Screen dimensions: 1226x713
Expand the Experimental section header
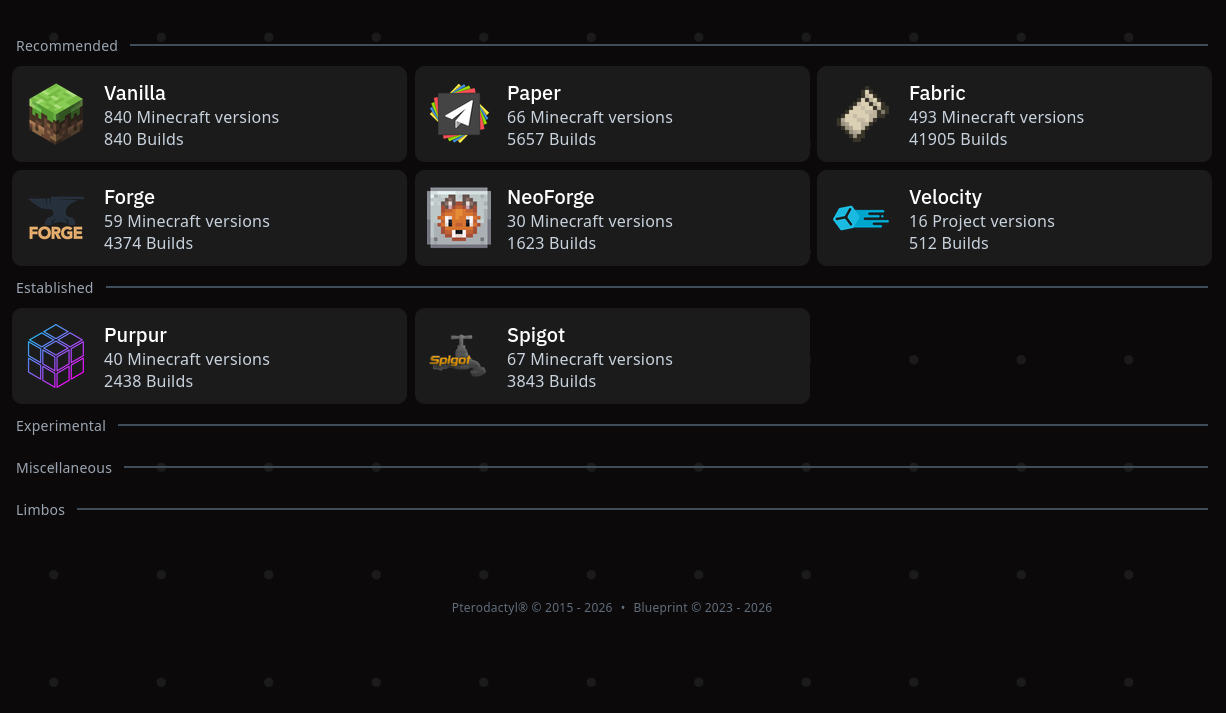[61, 426]
